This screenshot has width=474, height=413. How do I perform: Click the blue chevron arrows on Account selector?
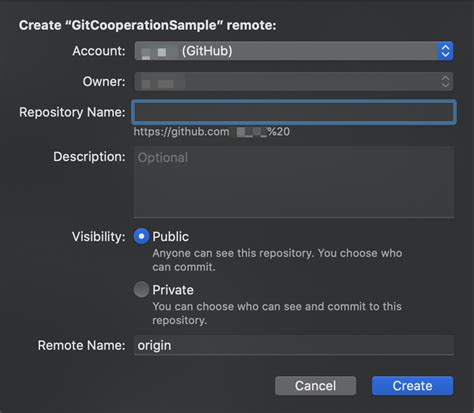(445, 51)
